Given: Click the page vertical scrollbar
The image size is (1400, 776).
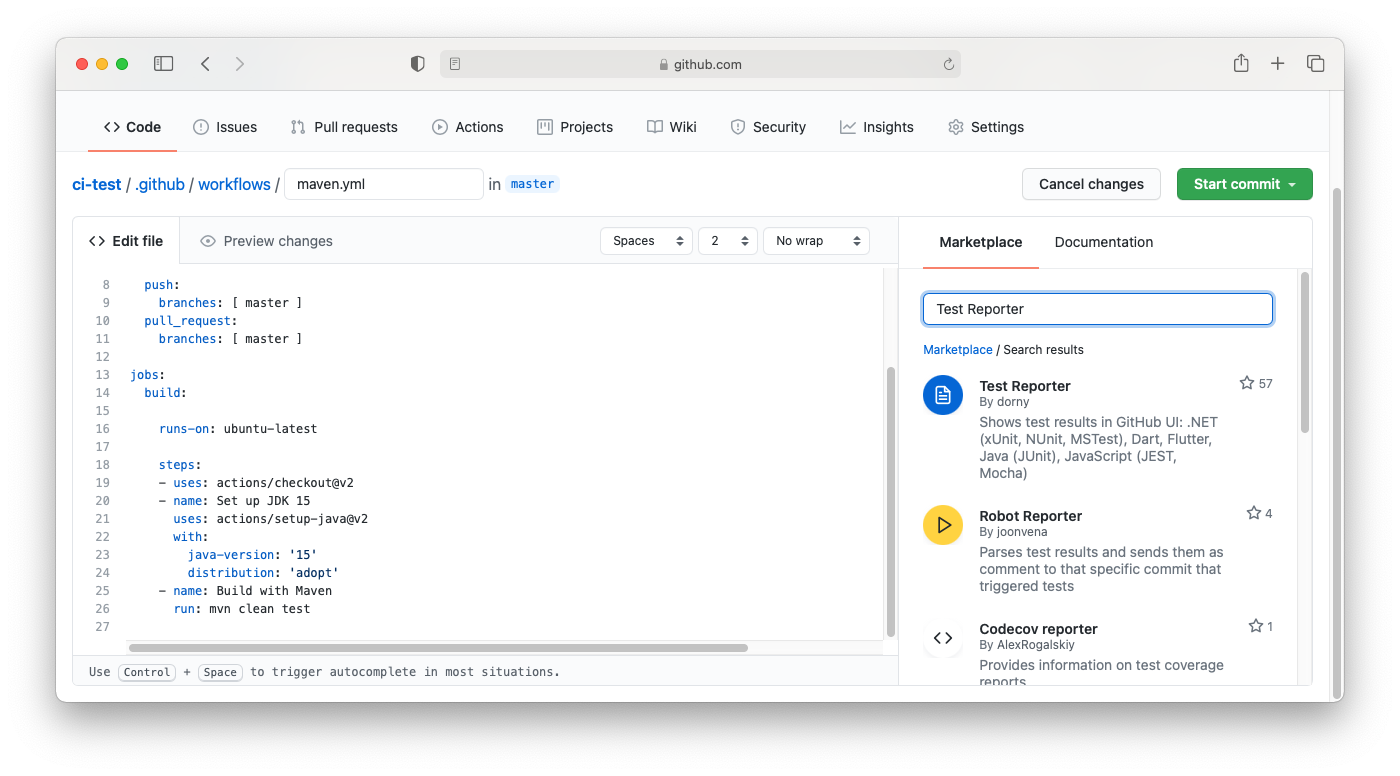Looking at the screenshot, I should click(1337, 443).
